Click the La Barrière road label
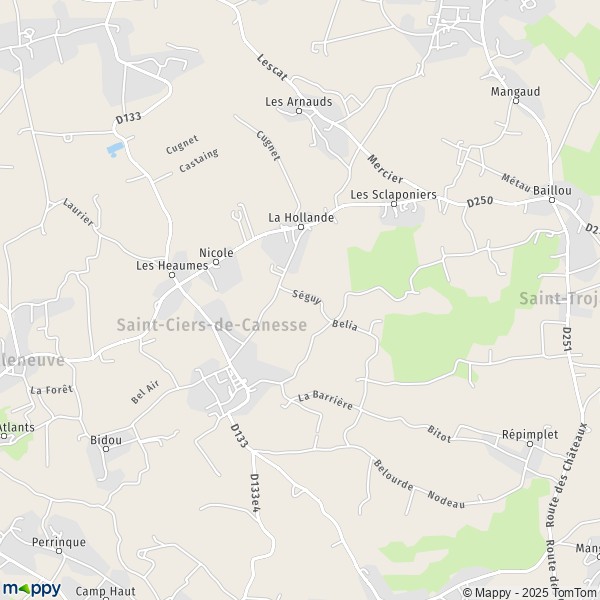This screenshot has width=600, height=600. click(x=325, y=400)
